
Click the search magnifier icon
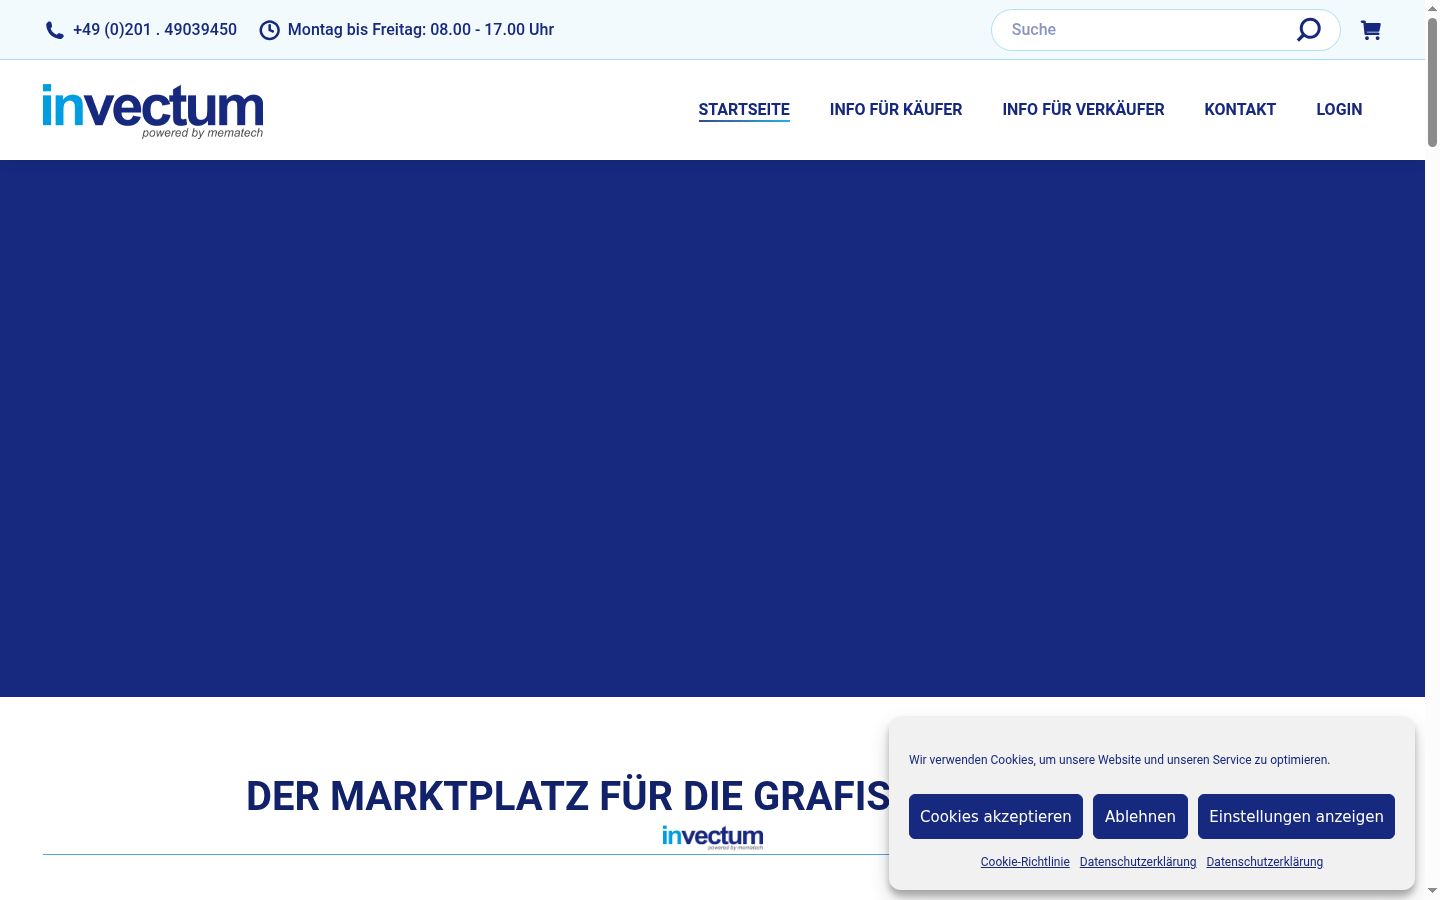(1308, 30)
